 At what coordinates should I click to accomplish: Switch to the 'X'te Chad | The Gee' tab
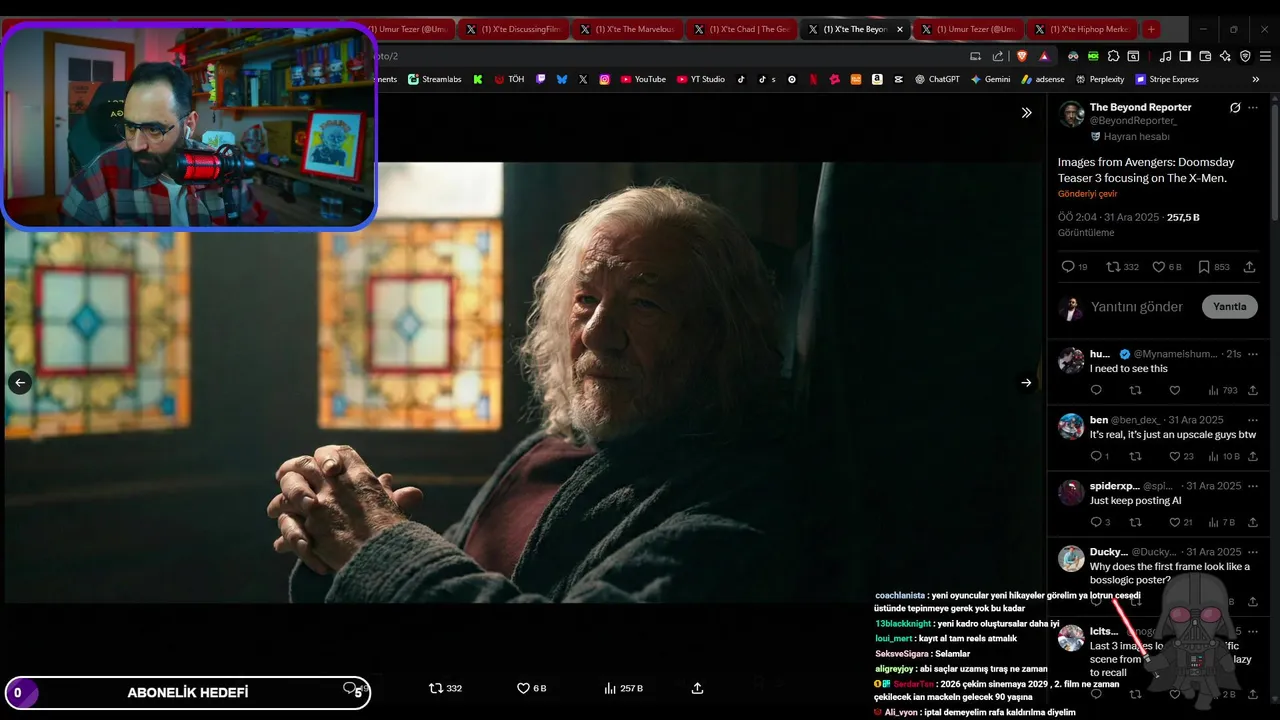741,29
